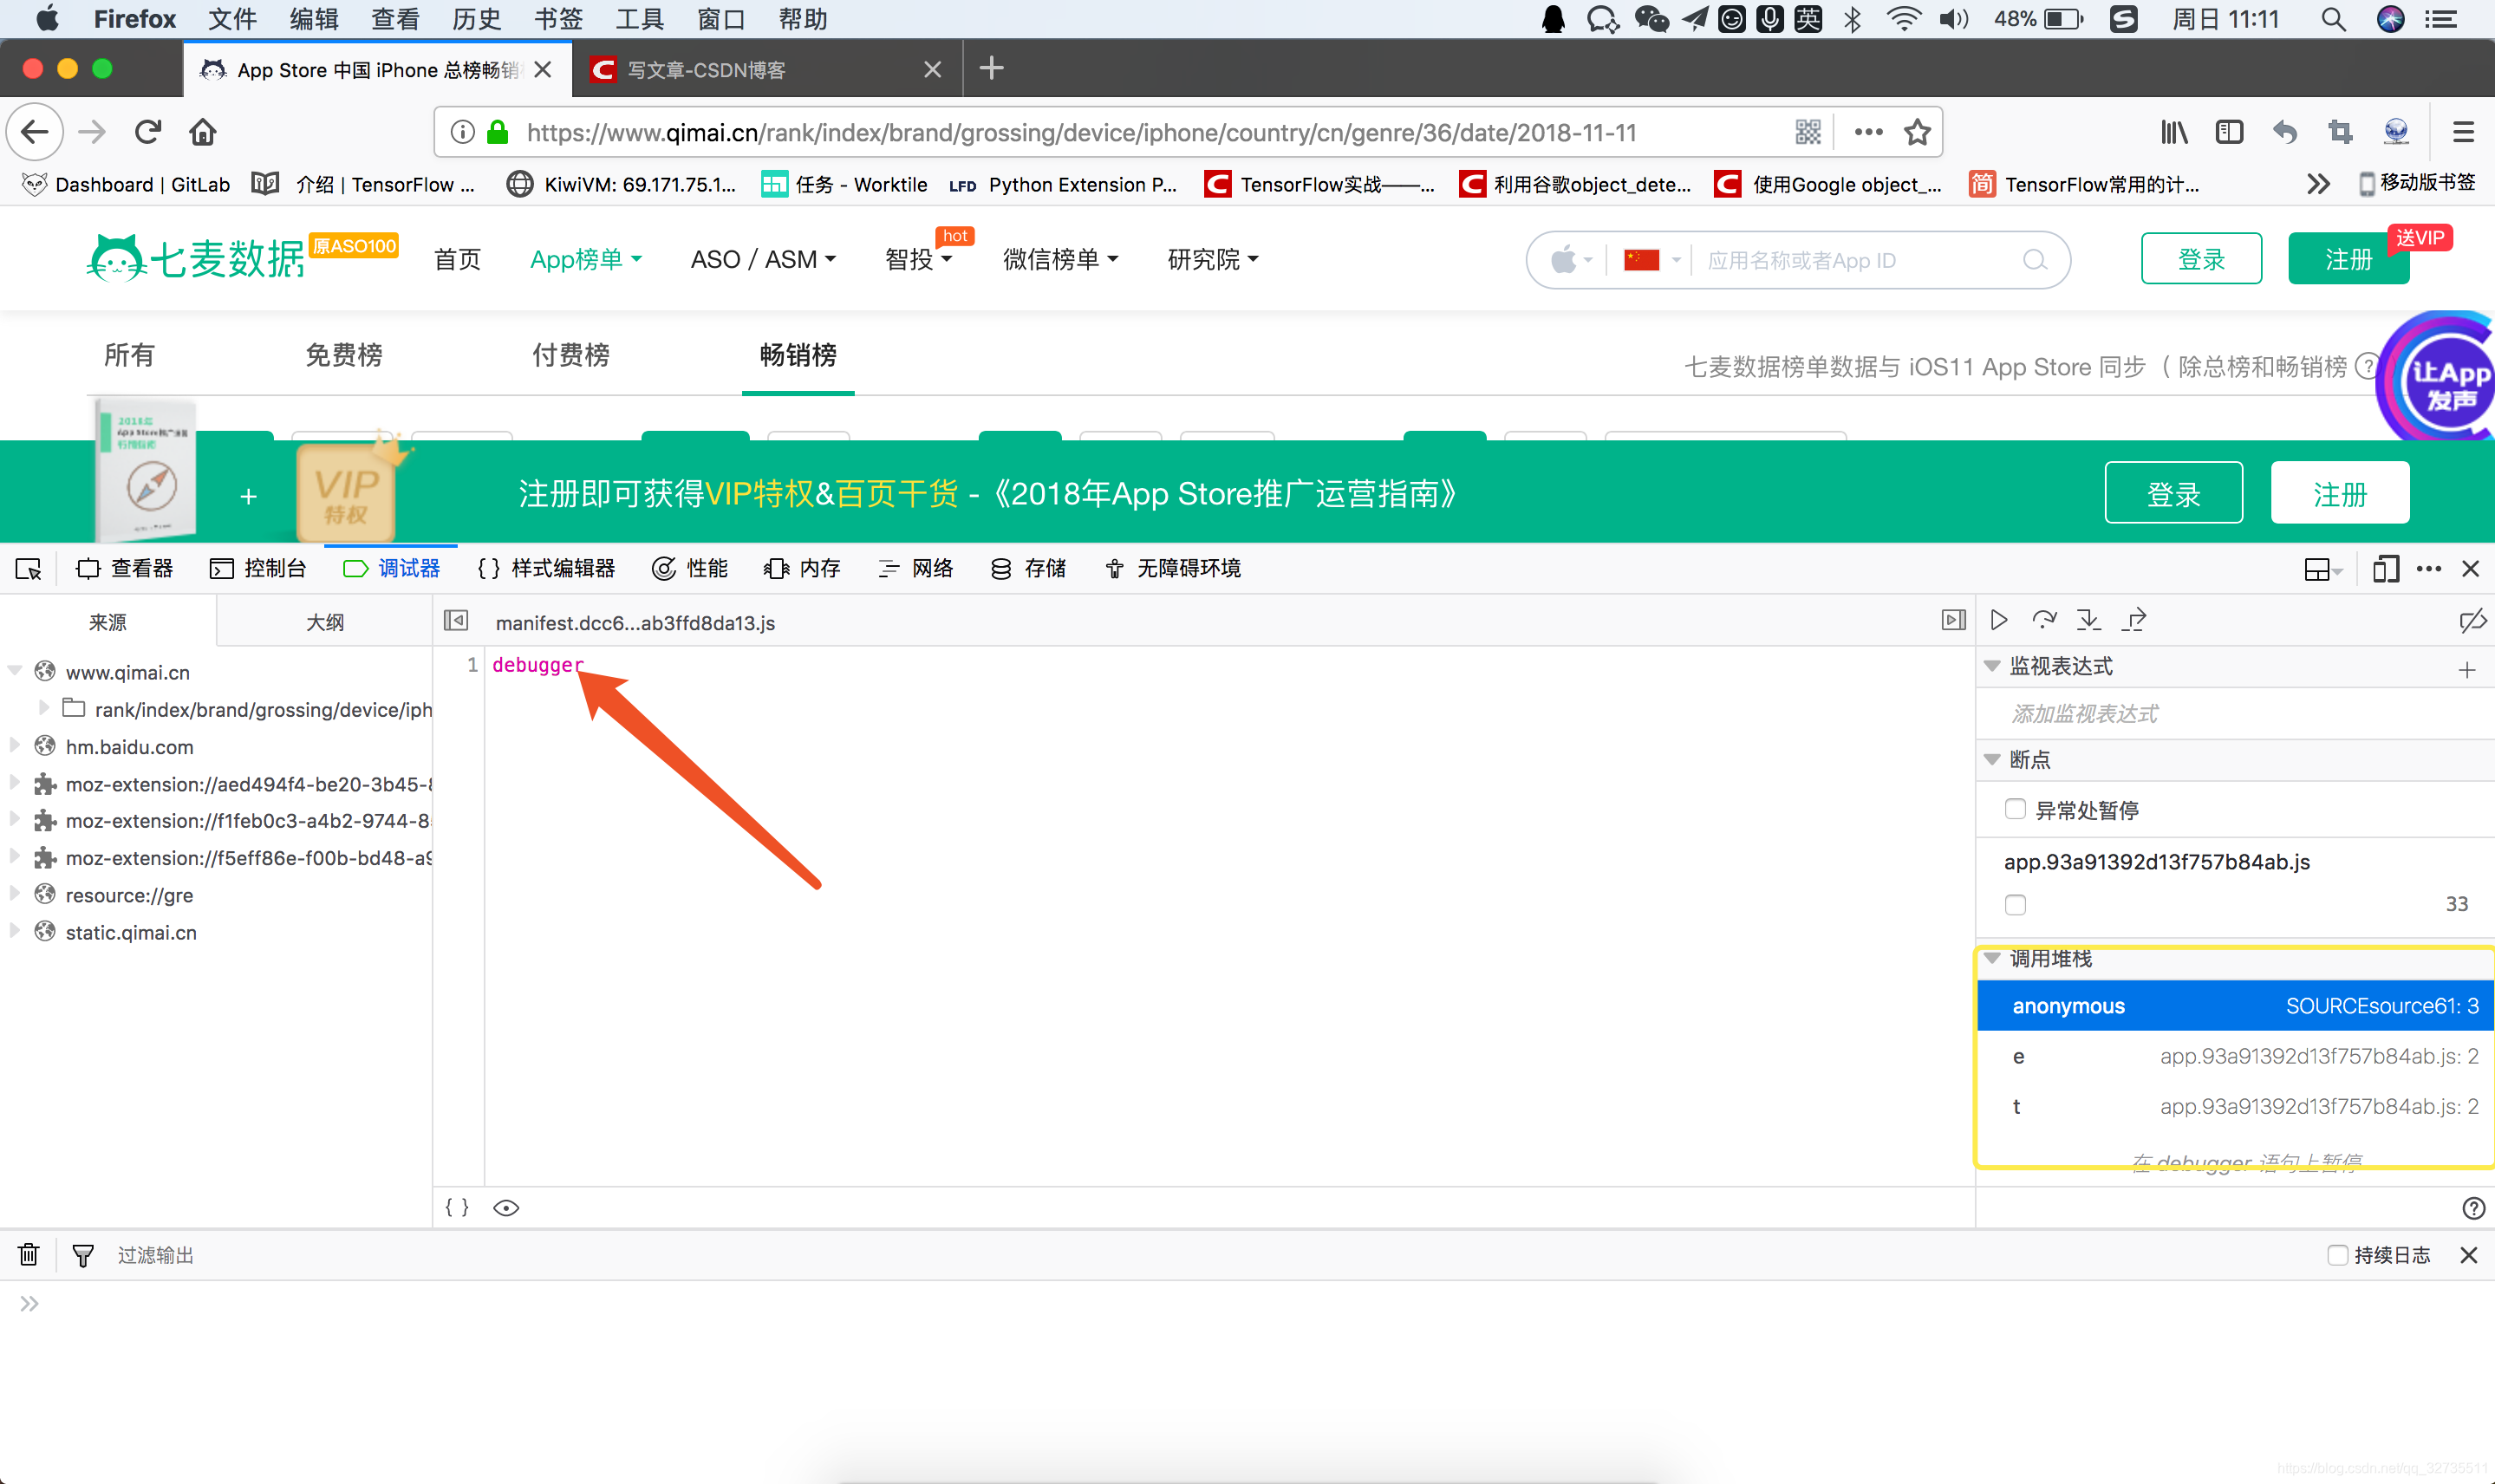The width and height of the screenshot is (2495, 1484).
Task: Open devtools more options ellipsis
Action: [2429, 569]
